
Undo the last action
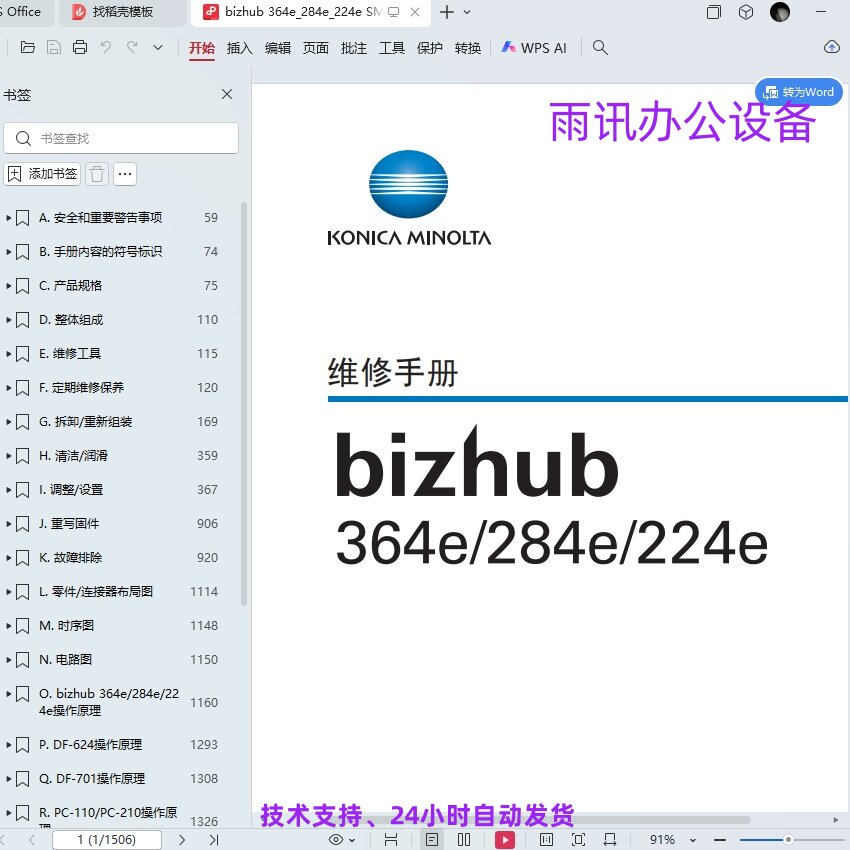pyautogui.click(x=106, y=48)
